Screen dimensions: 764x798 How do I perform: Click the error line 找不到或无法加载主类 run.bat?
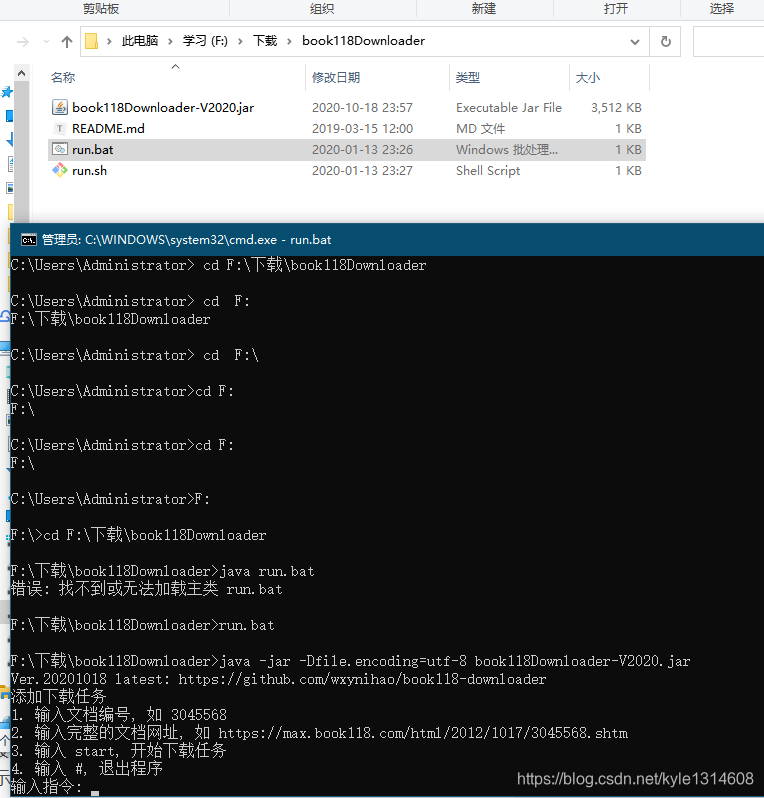[x=147, y=589]
